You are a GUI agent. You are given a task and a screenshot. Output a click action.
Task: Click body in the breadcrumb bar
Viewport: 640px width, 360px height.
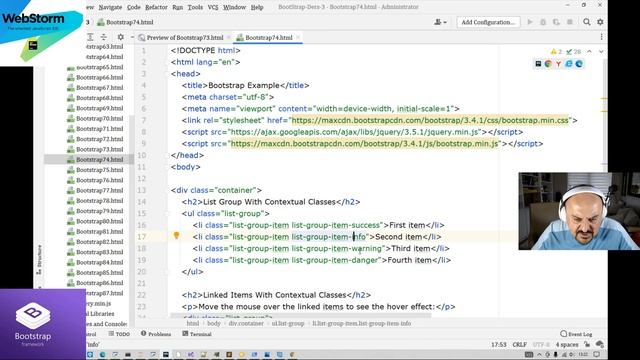(213, 323)
